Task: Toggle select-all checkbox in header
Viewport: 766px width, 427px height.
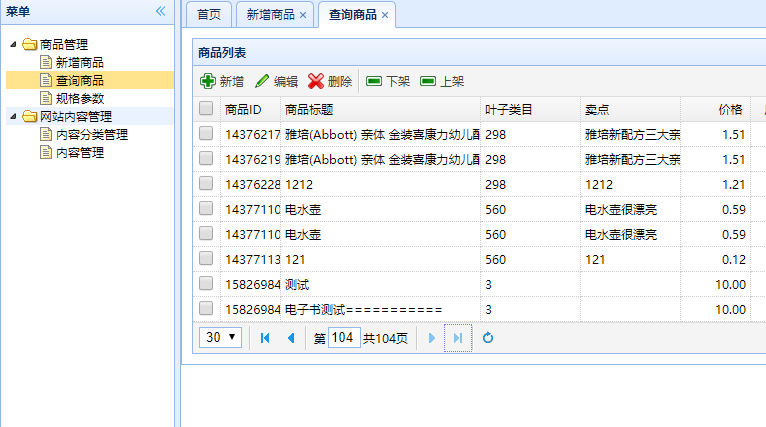Action: click(x=206, y=108)
